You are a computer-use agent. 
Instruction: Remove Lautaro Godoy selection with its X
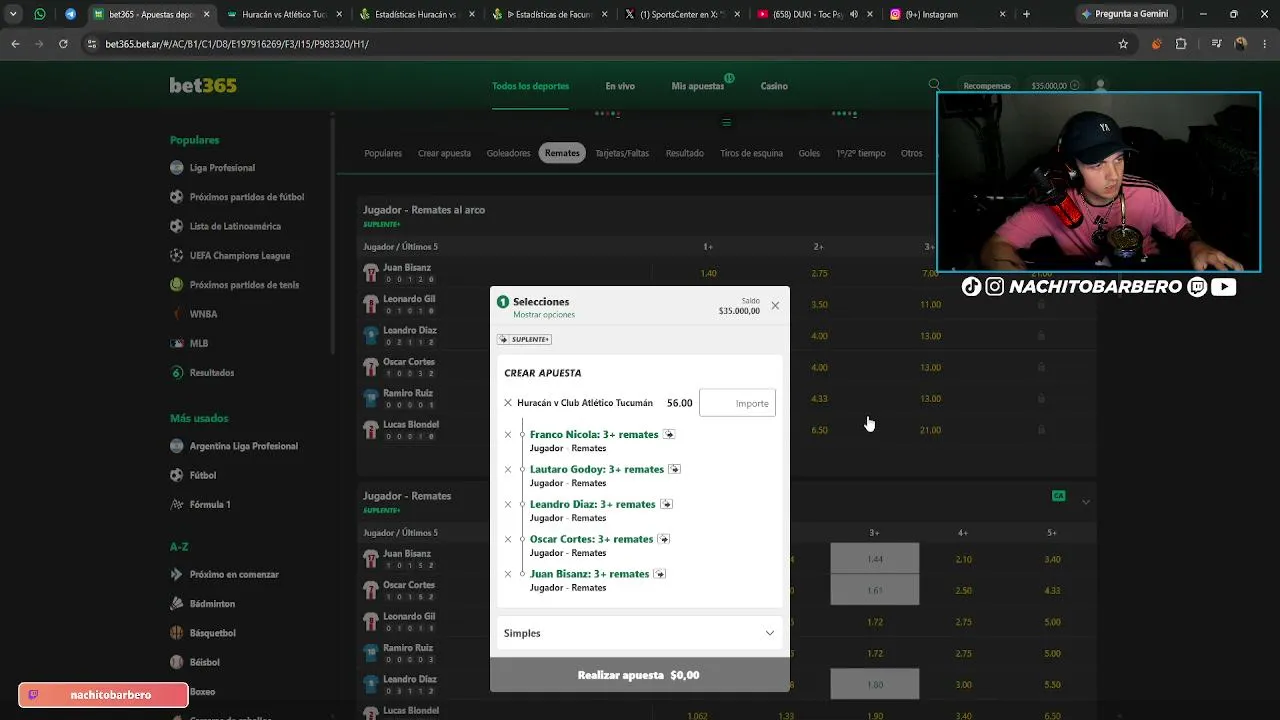pyautogui.click(x=508, y=470)
